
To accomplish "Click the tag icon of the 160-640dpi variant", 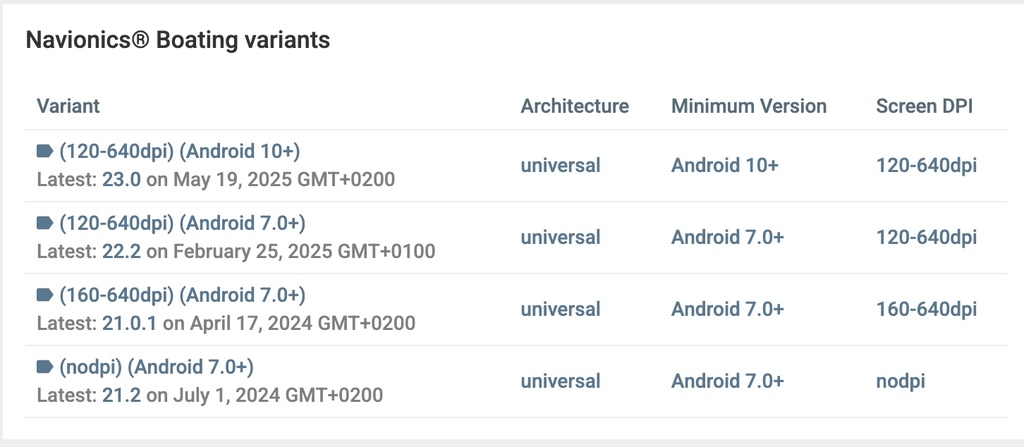I will click(x=44, y=295).
